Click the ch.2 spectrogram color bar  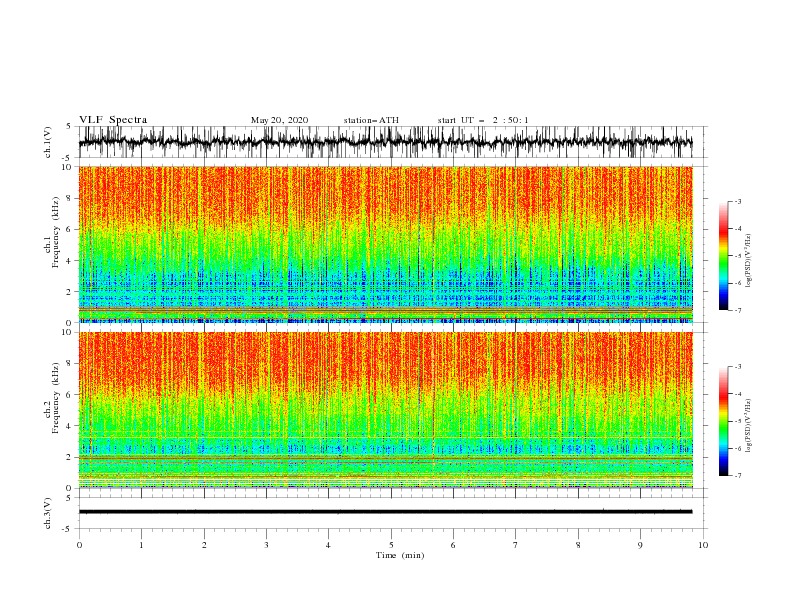723,421
